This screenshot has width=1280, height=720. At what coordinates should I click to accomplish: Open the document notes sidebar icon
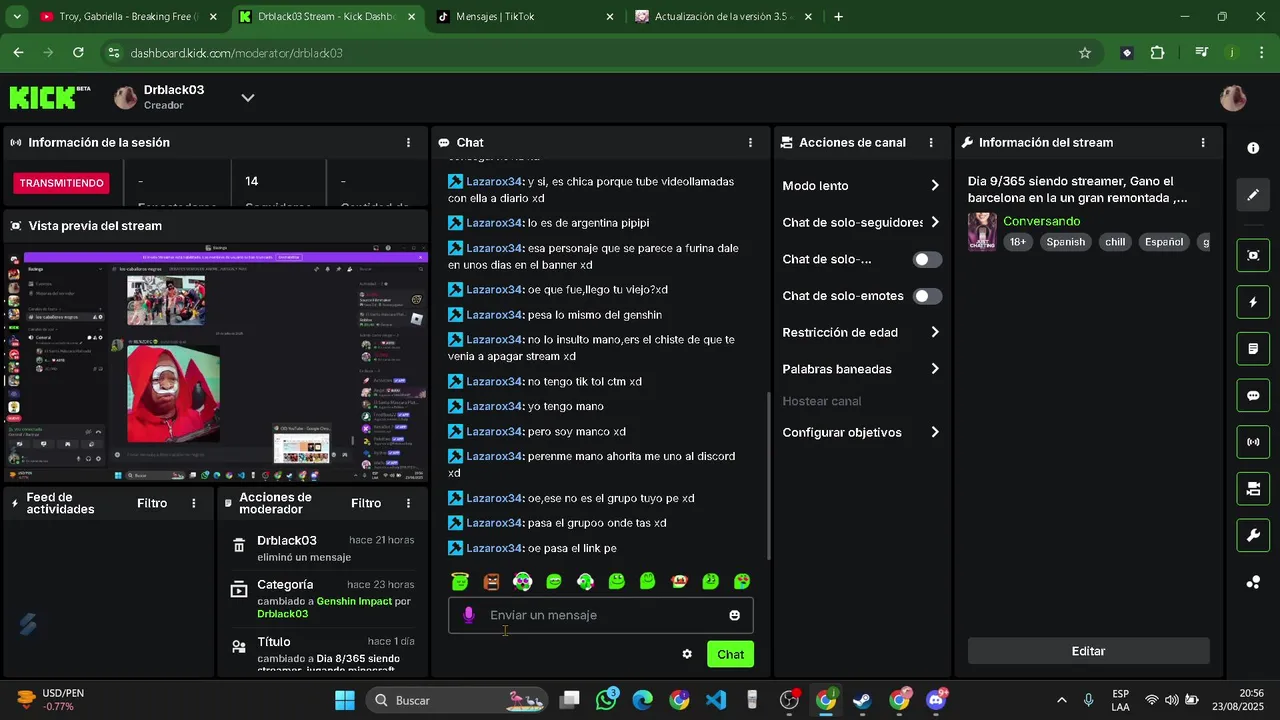coord(1253,349)
